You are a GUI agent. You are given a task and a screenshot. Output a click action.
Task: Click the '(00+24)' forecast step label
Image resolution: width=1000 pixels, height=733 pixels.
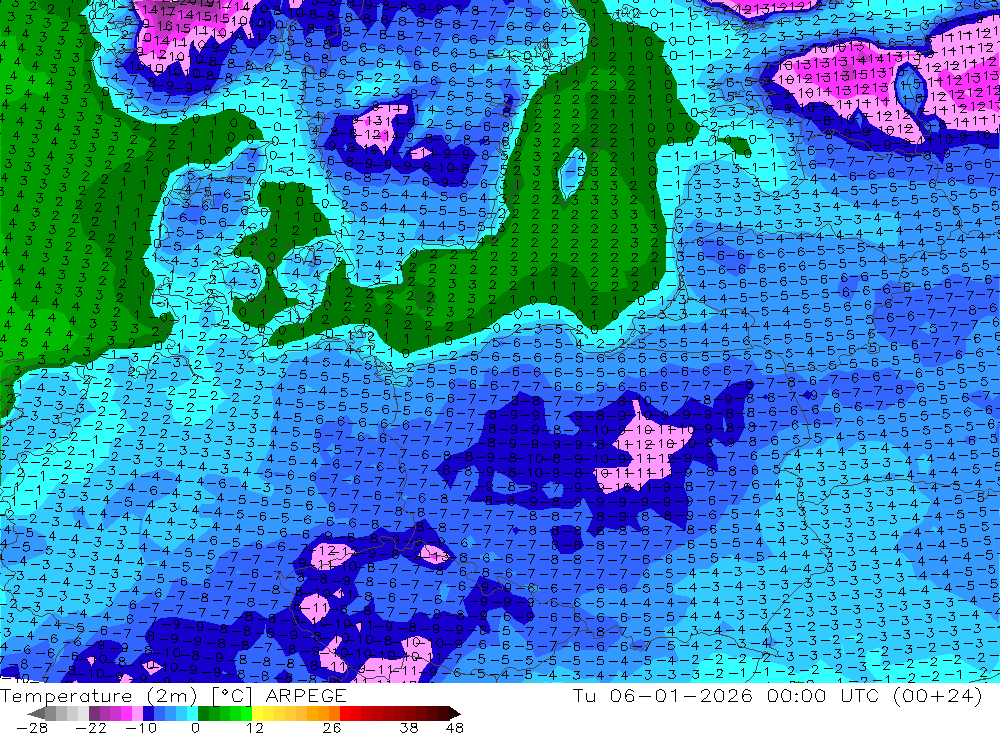(938, 695)
